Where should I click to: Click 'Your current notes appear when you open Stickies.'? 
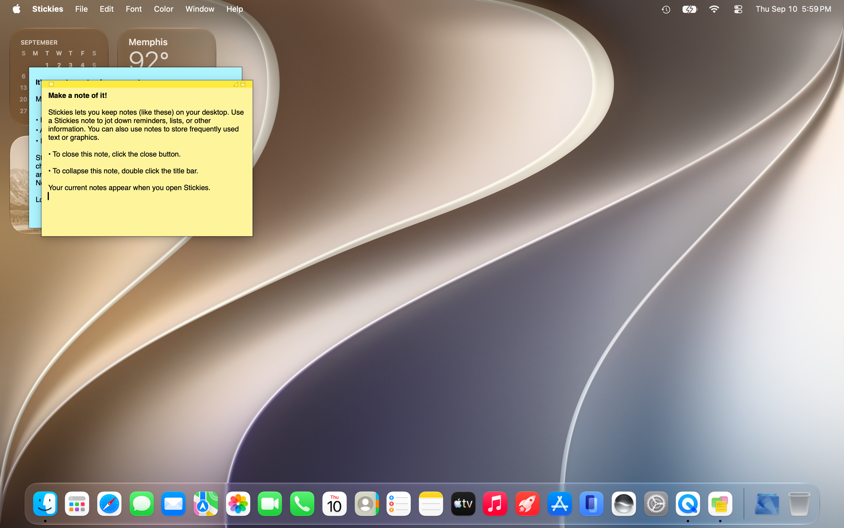[x=129, y=187]
